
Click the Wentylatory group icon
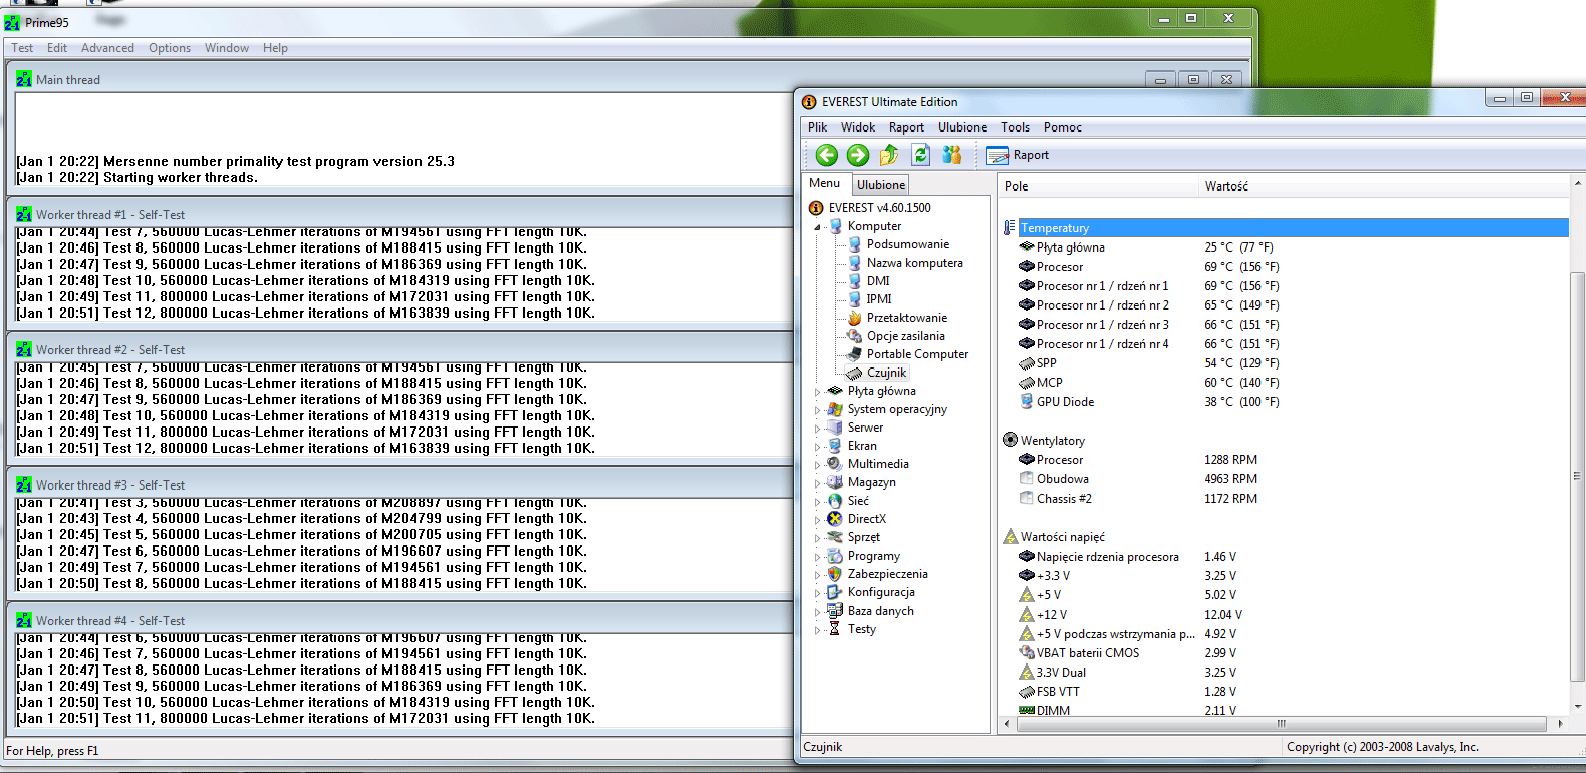1010,440
